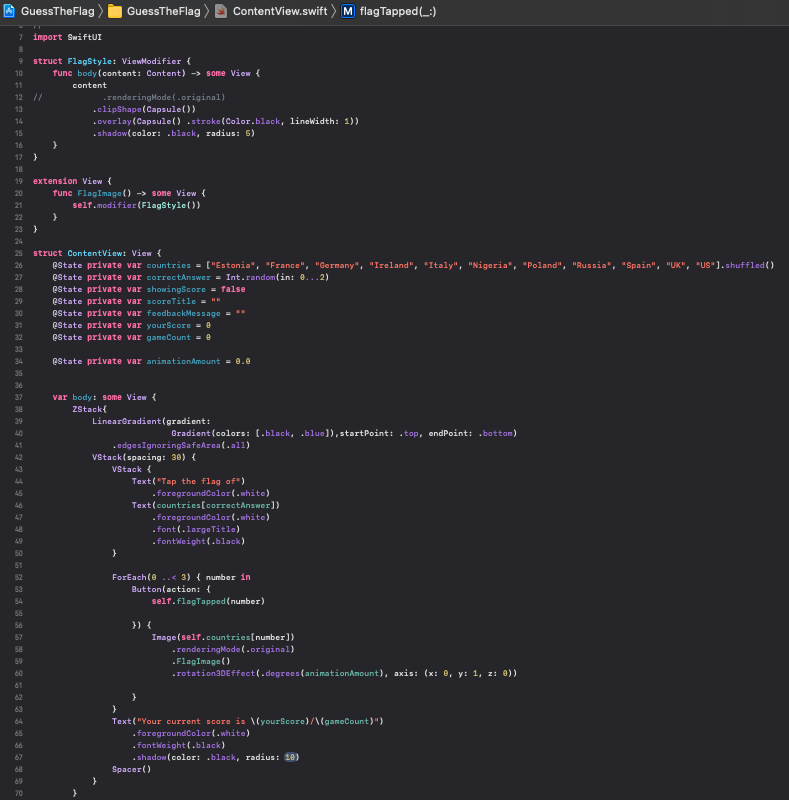Click '.rotation3DEffect' modifier line
This screenshot has width=789, height=800.
[344, 673]
